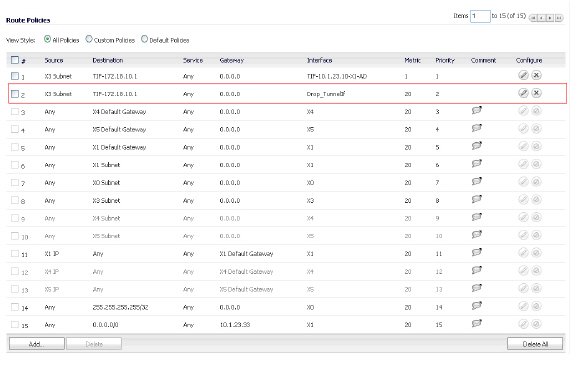
Task: Click disabled delete icon in row 3
Action: point(537,110)
